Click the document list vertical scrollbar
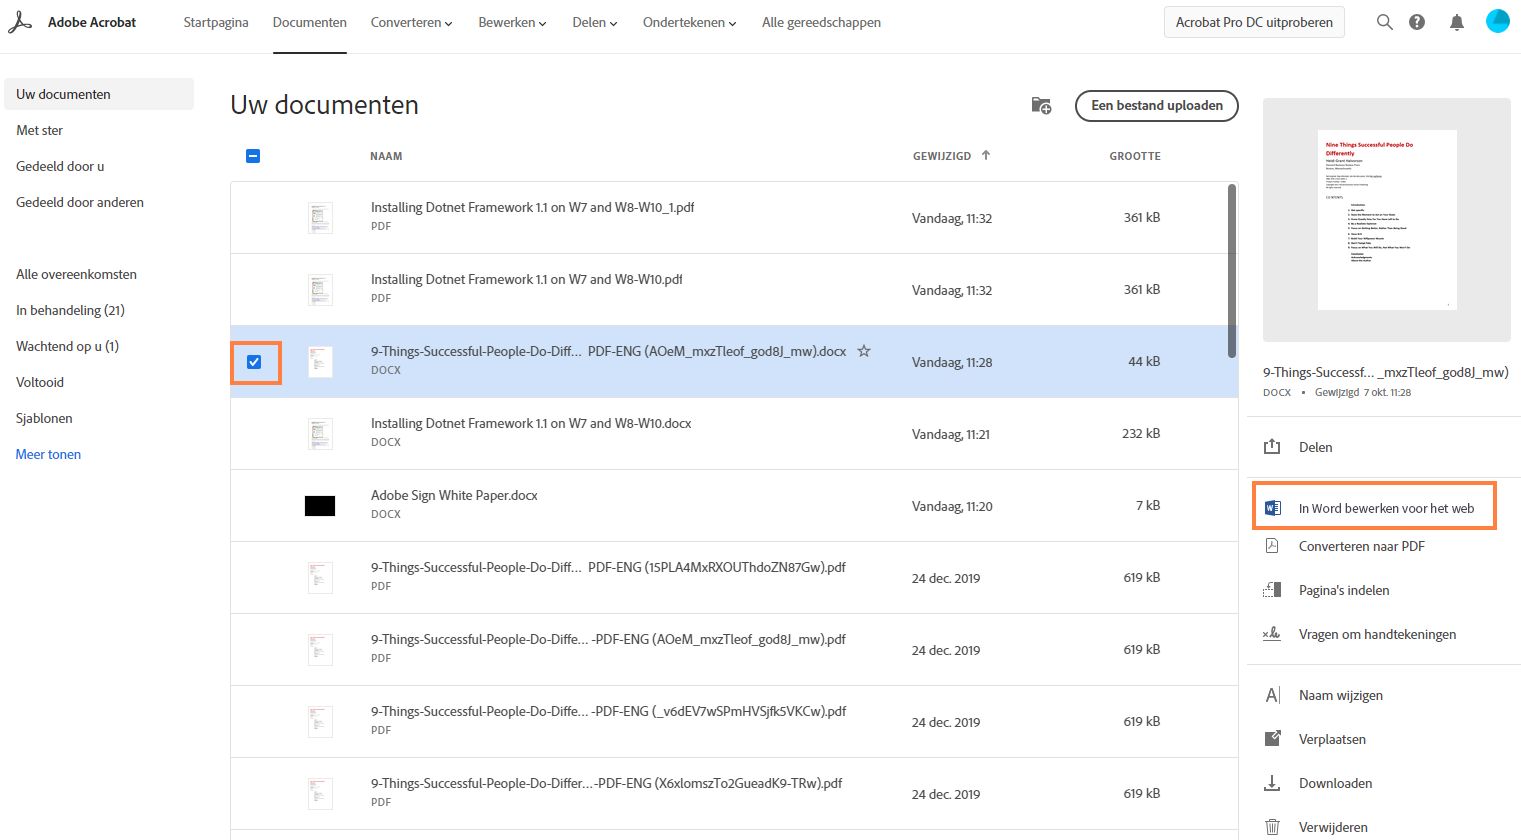The height and width of the screenshot is (840, 1521). point(1232,270)
